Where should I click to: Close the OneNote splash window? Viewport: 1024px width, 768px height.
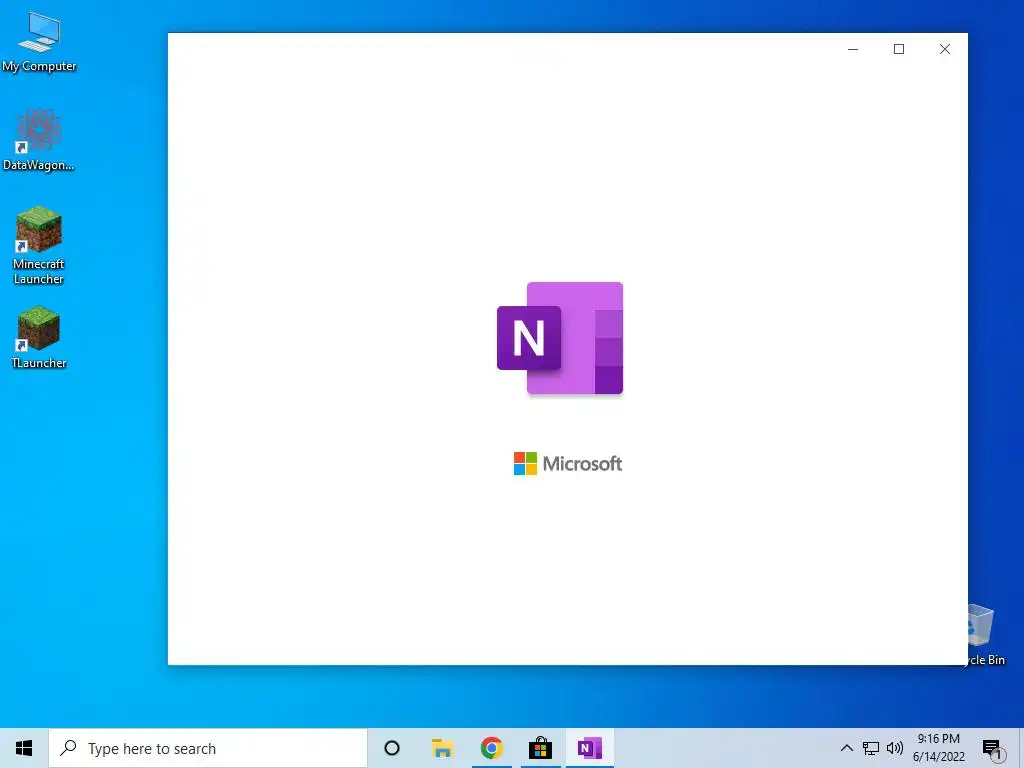click(x=945, y=49)
